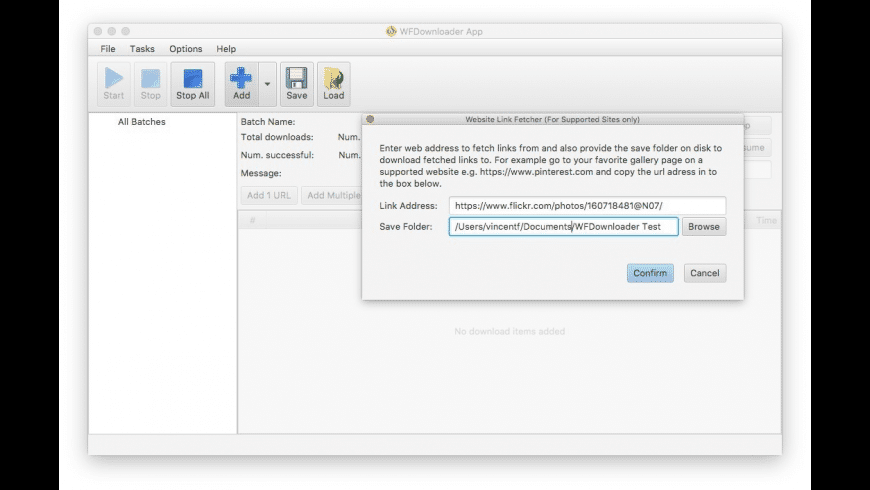870x490 pixels.
Task: Select All Batches in the sidebar
Action: [141, 122]
